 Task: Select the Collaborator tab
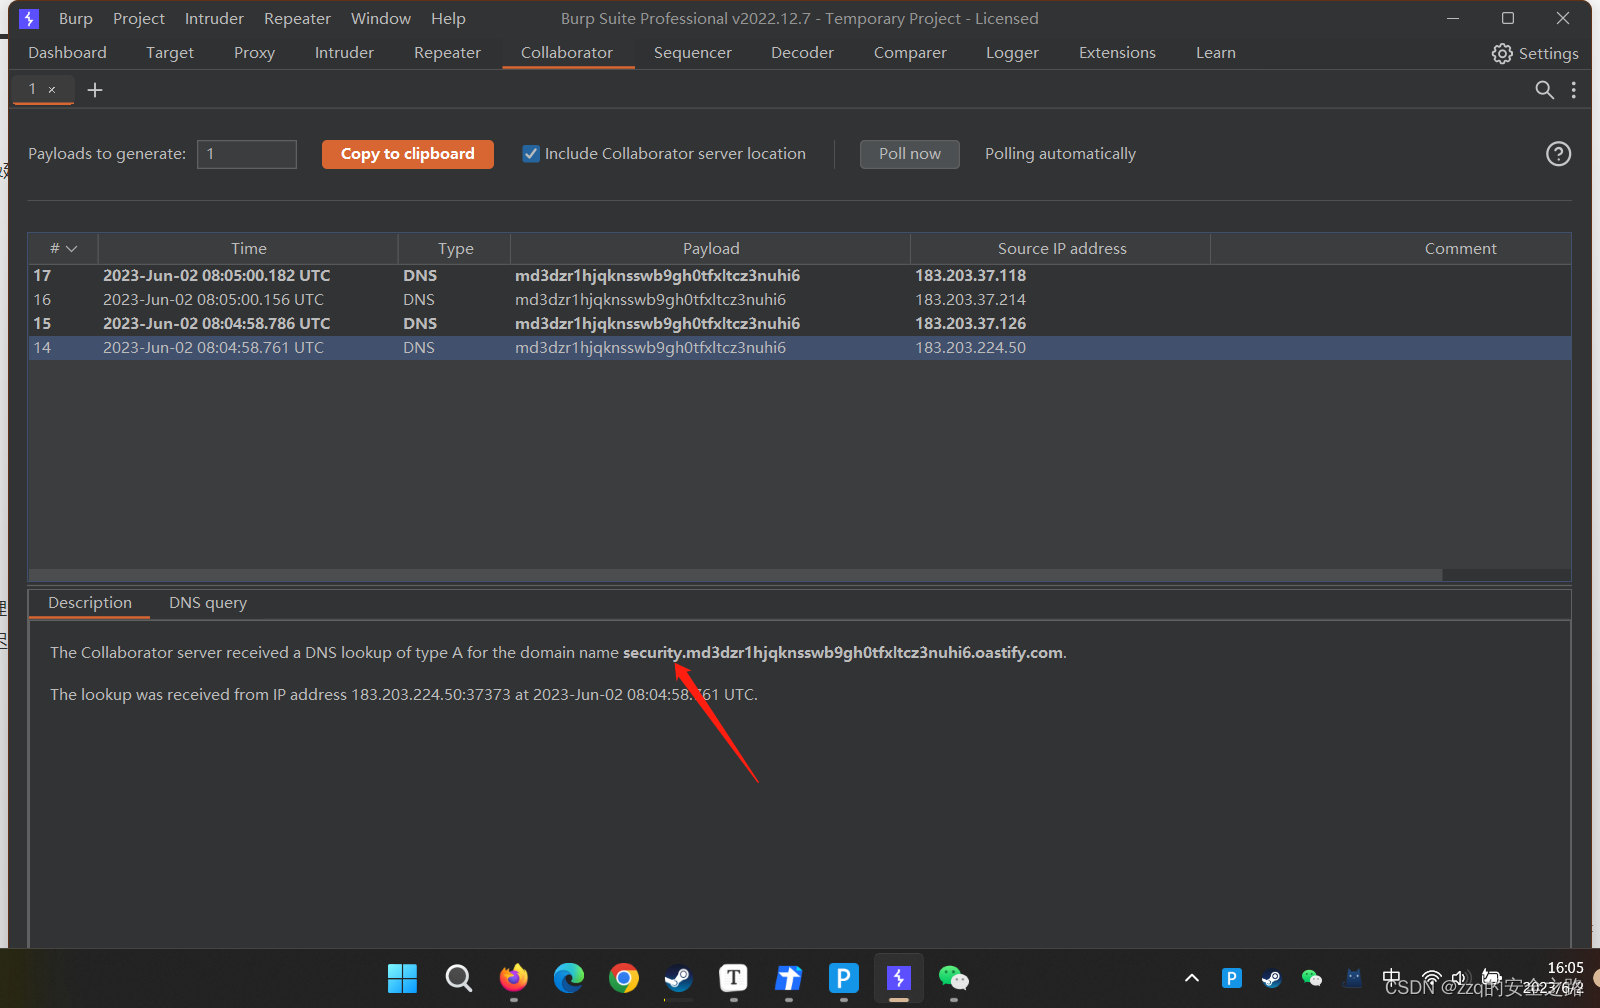point(567,53)
